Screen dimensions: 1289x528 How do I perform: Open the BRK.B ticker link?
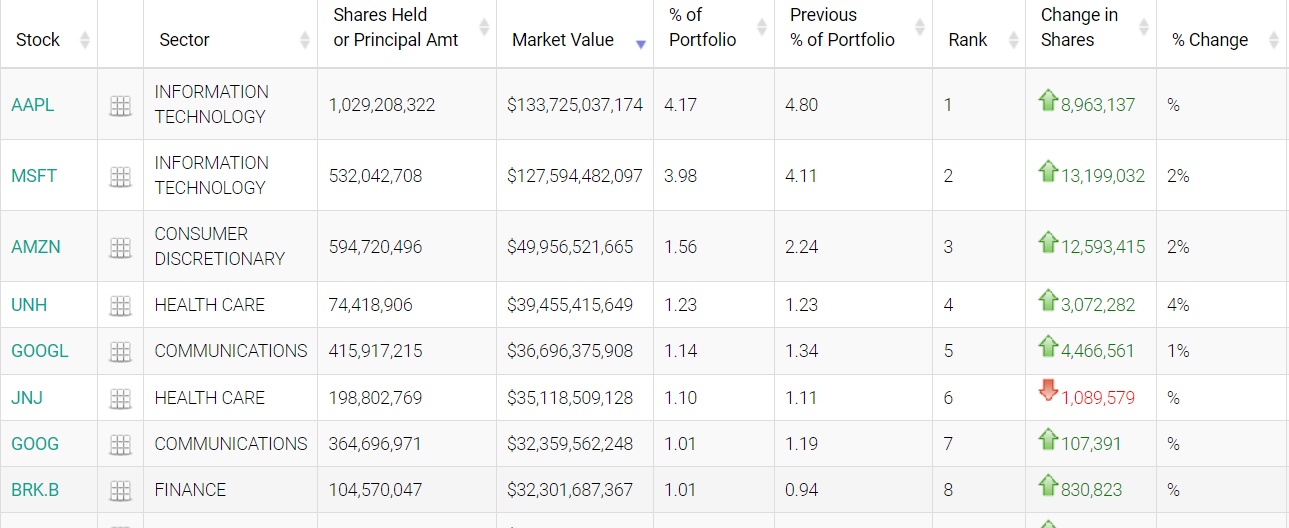tap(35, 490)
